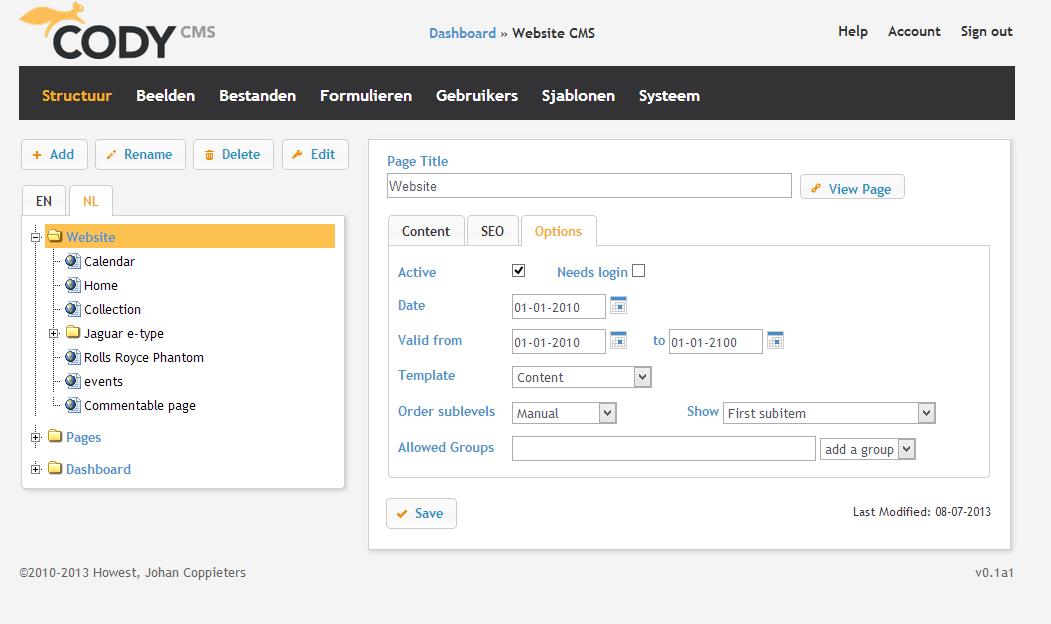Viewport: 1051px width, 624px height.
Task: Click the Delete button
Action: (x=233, y=154)
